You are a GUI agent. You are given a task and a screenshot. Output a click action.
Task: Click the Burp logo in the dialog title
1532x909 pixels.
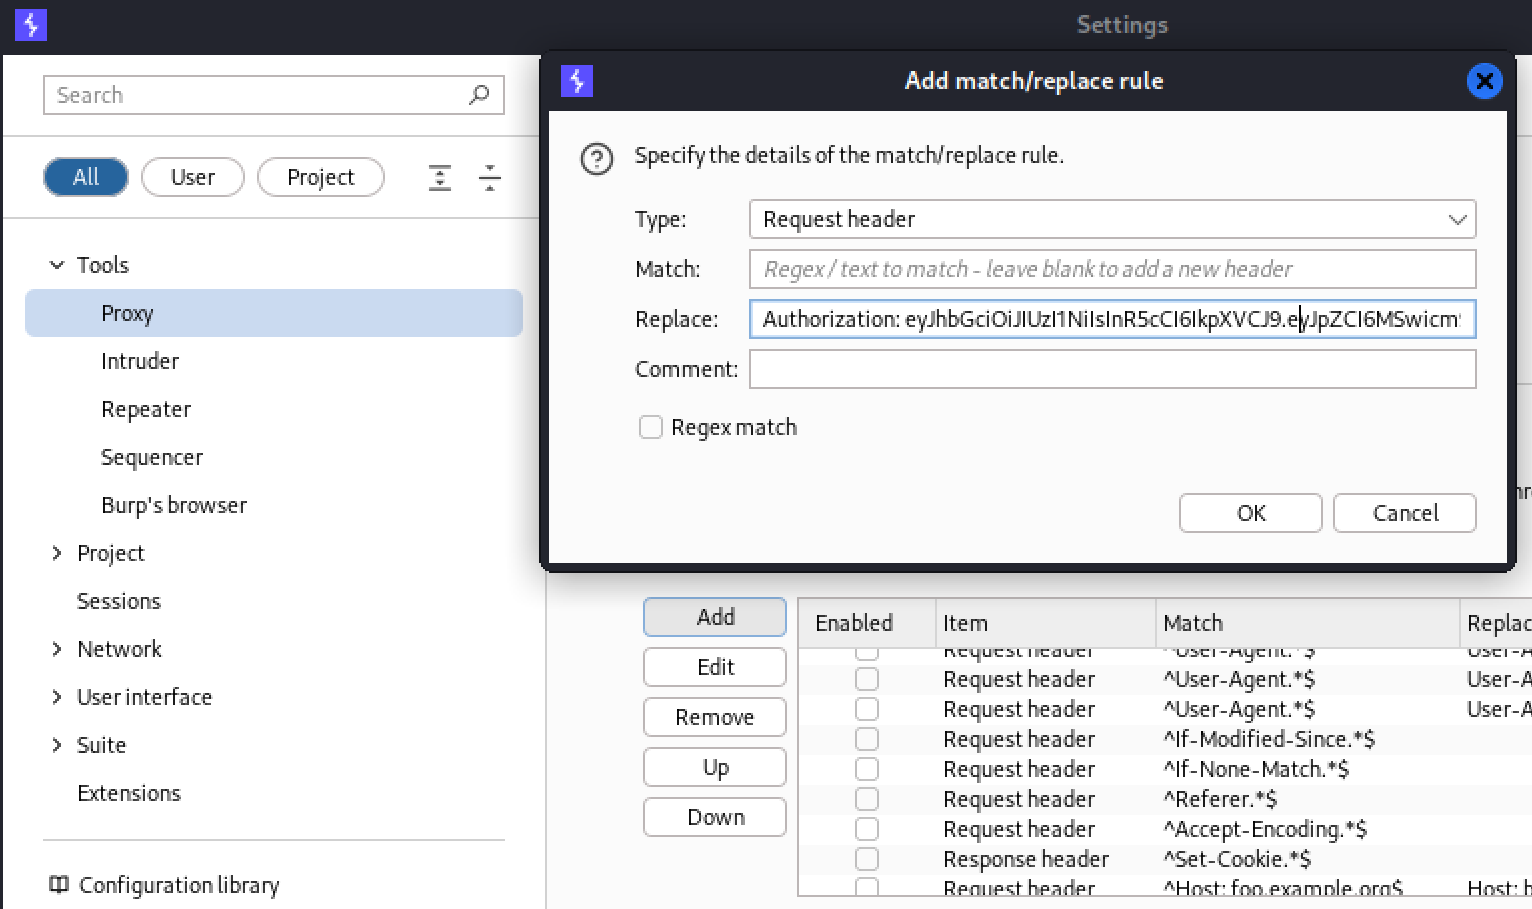pyautogui.click(x=577, y=81)
